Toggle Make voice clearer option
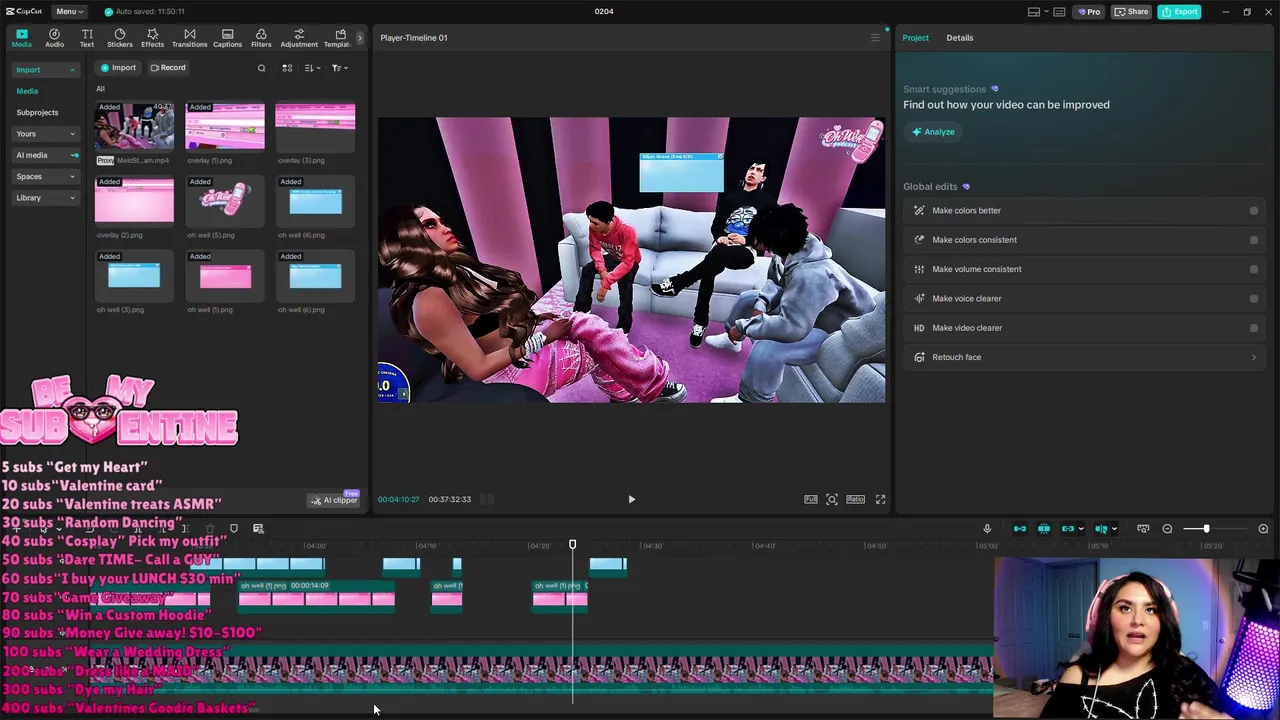The height and width of the screenshot is (720, 1280). click(1253, 298)
